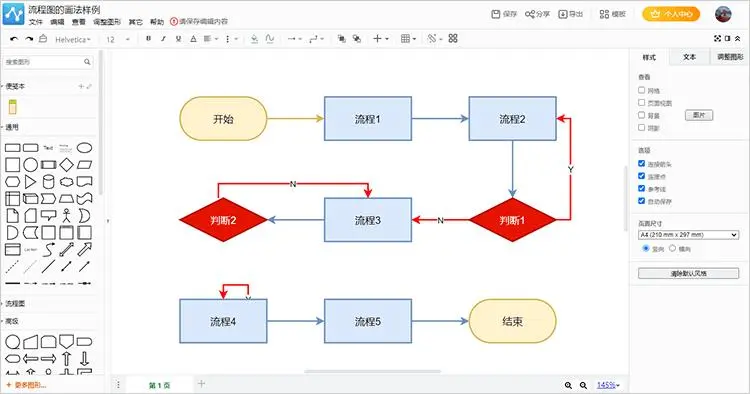The image size is (750, 394).
Task: Open the A4 page size dropdown
Action: point(688,235)
